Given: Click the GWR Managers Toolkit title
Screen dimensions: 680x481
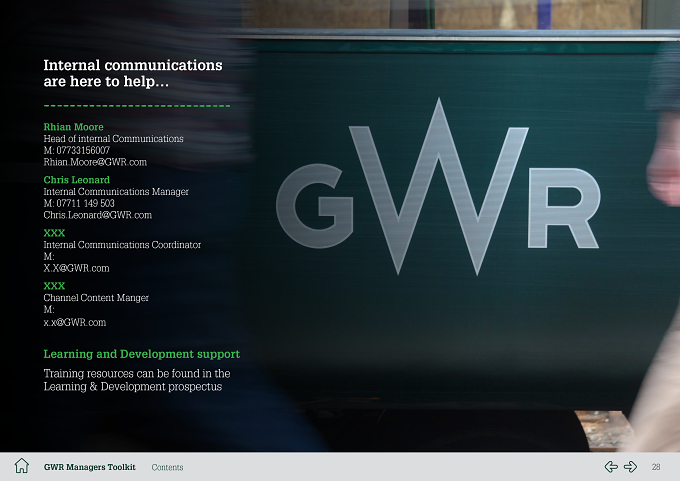Looking at the screenshot, I should 90,467.
